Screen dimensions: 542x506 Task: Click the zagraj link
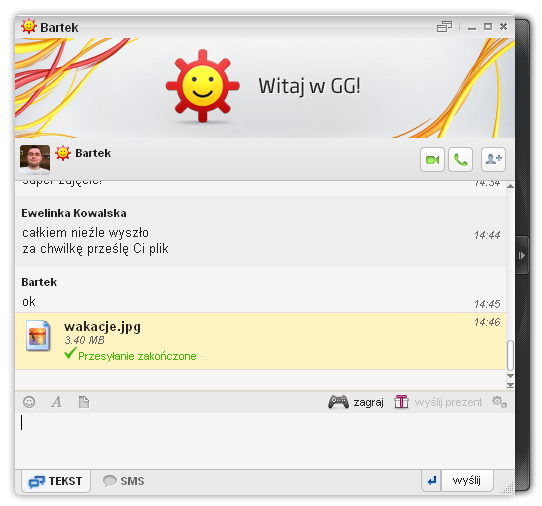368,402
